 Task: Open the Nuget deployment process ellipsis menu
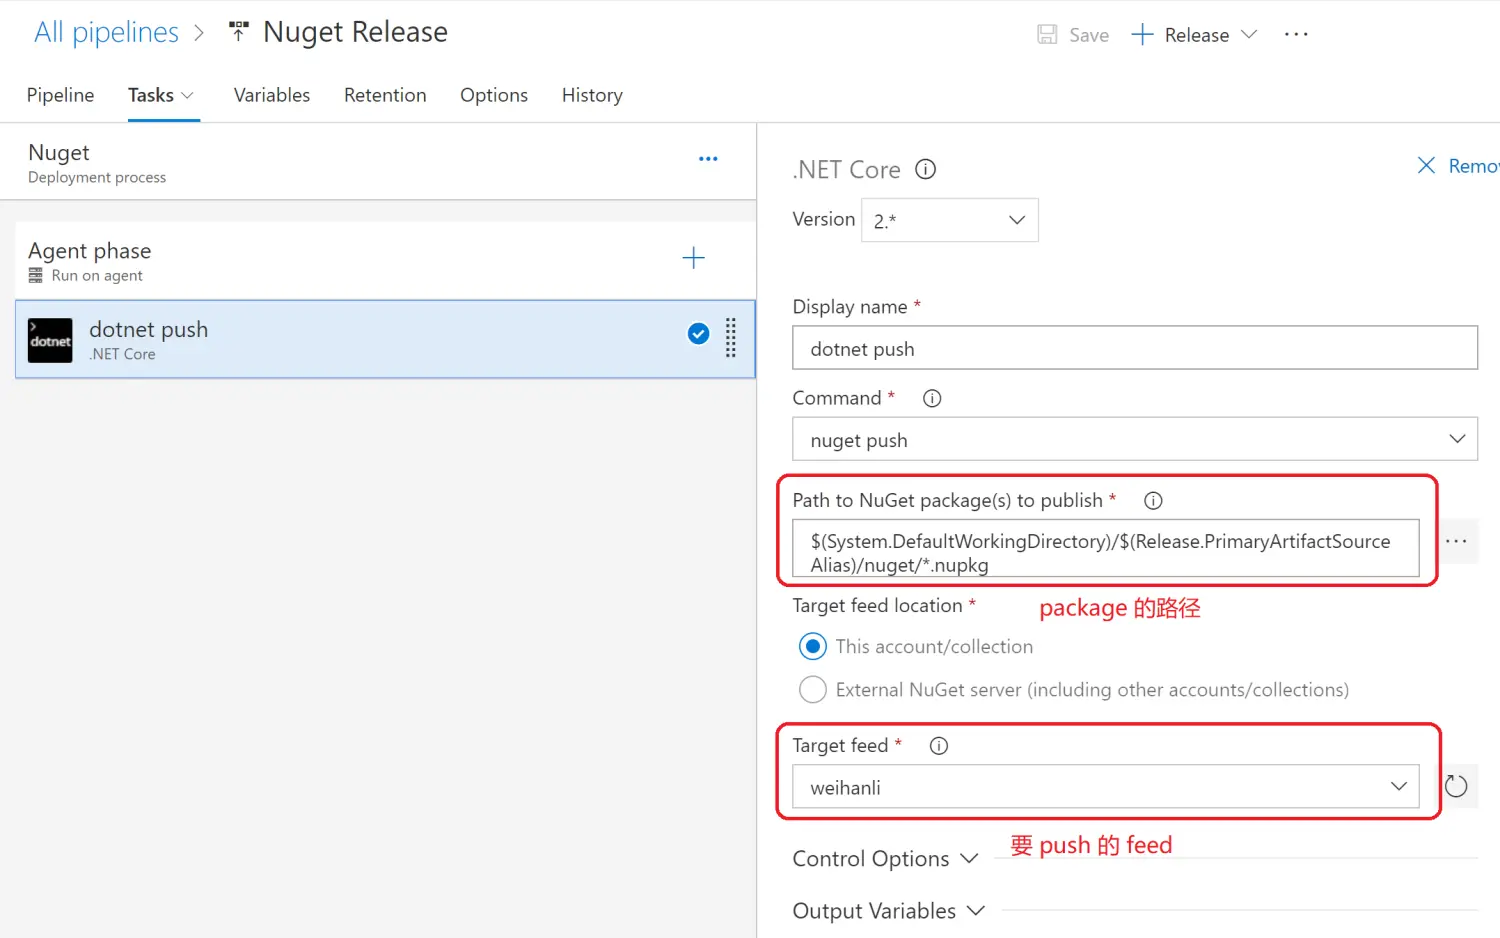coord(708,159)
